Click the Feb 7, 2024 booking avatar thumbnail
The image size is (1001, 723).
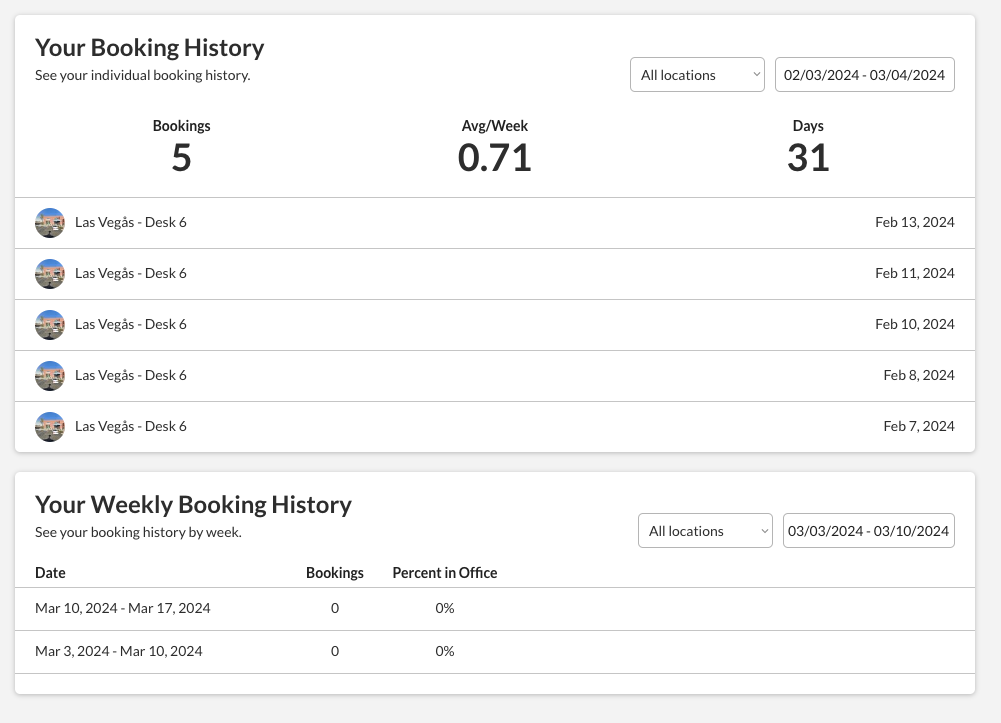50,427
